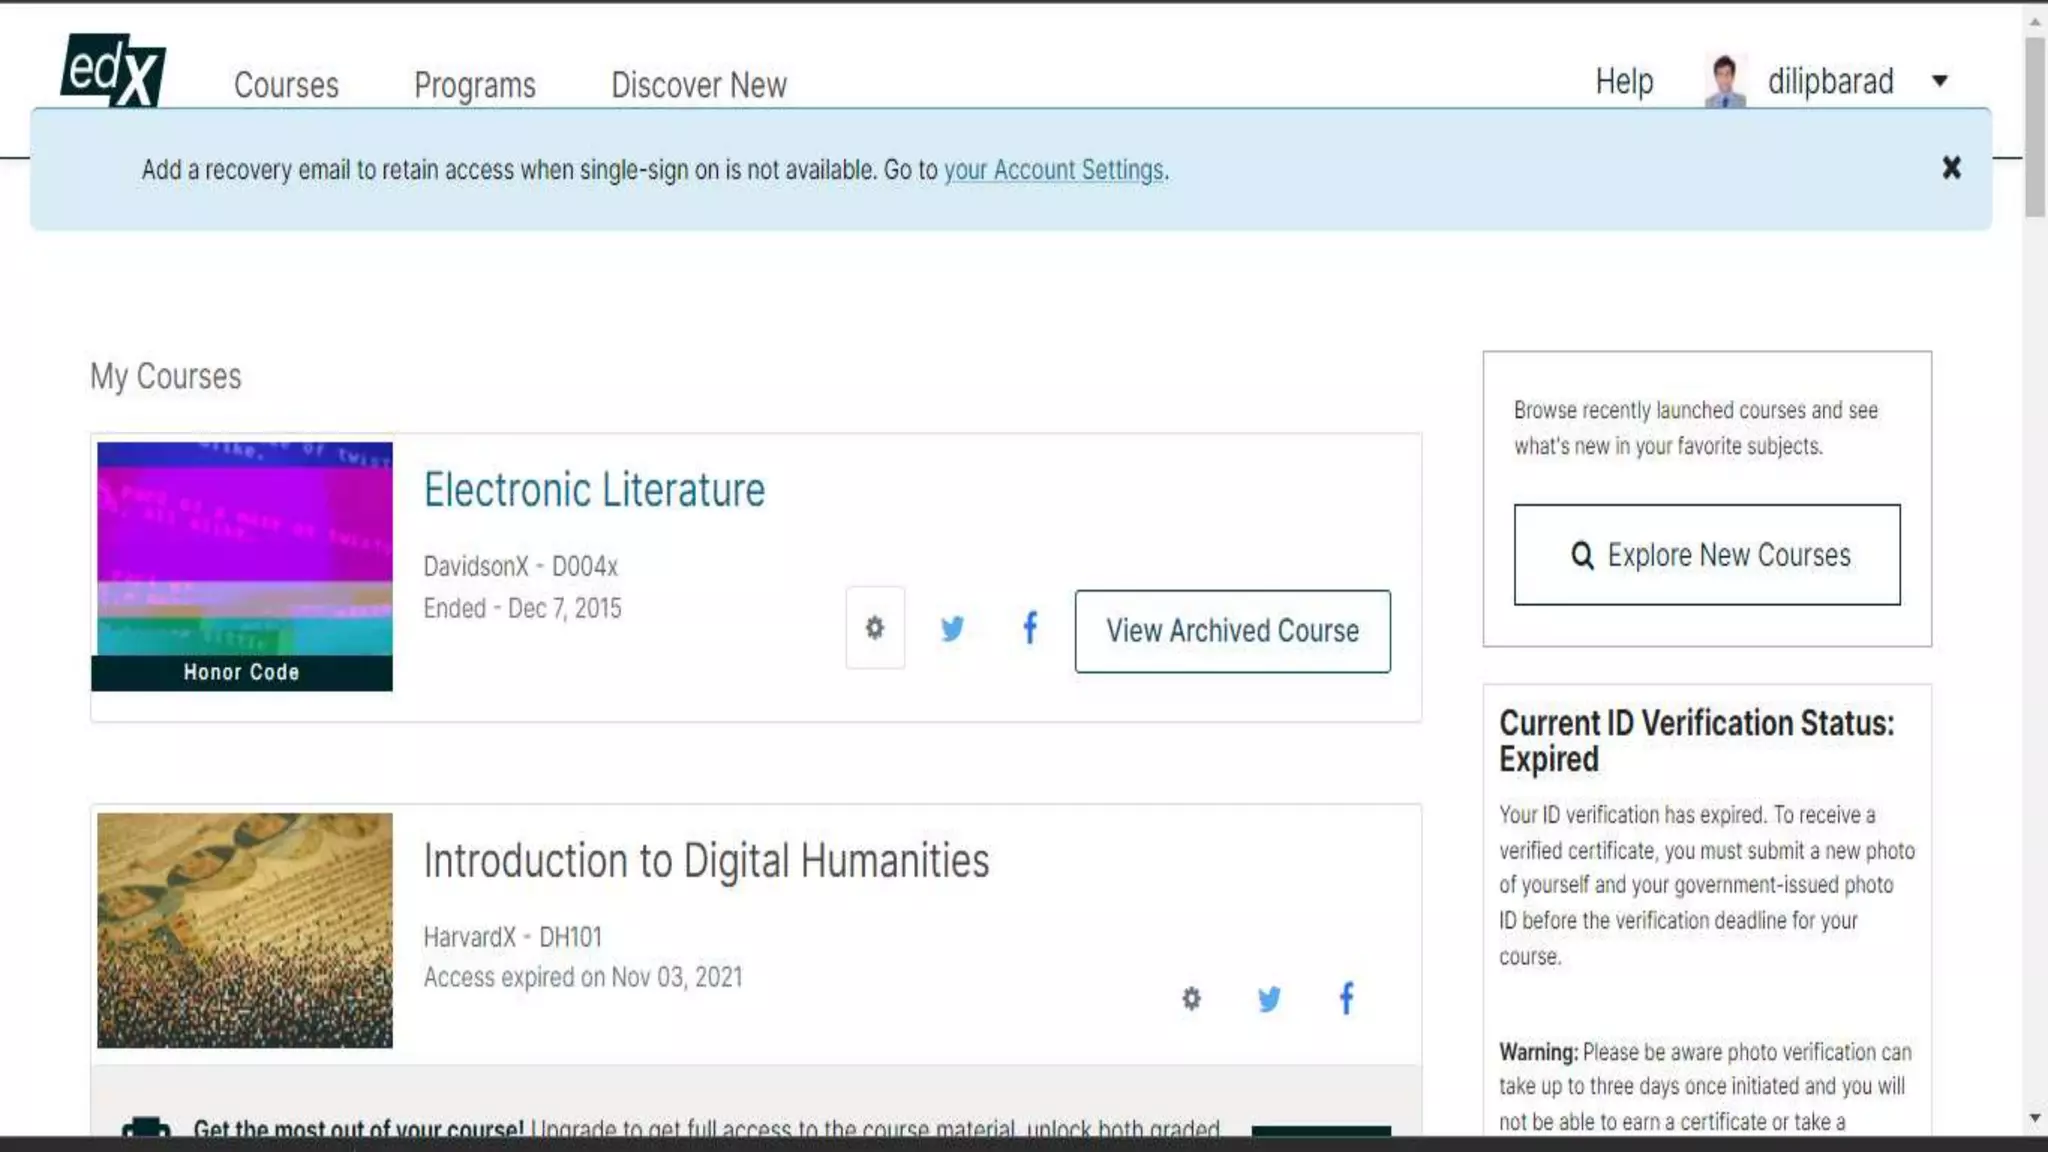Share Electronic Literature on Twitter
This screenshot has height=1152, width=2048.
[952, 628]
